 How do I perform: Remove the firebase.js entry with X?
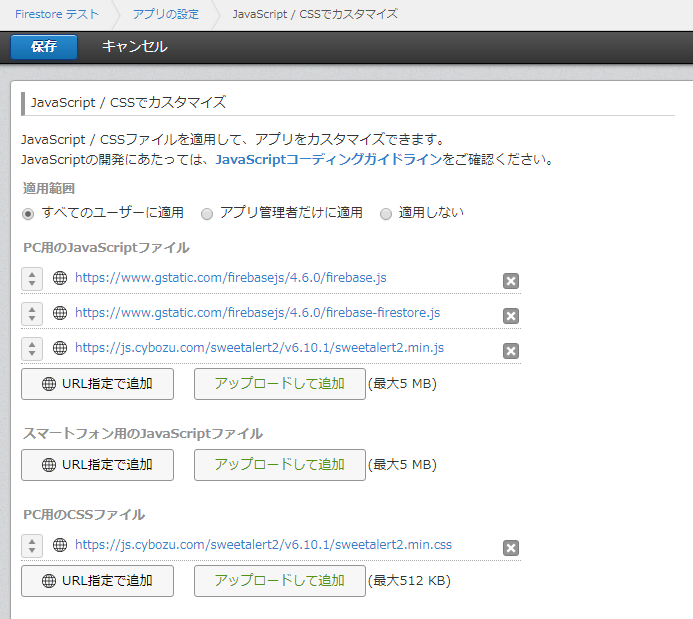click(x=511, y=281)
